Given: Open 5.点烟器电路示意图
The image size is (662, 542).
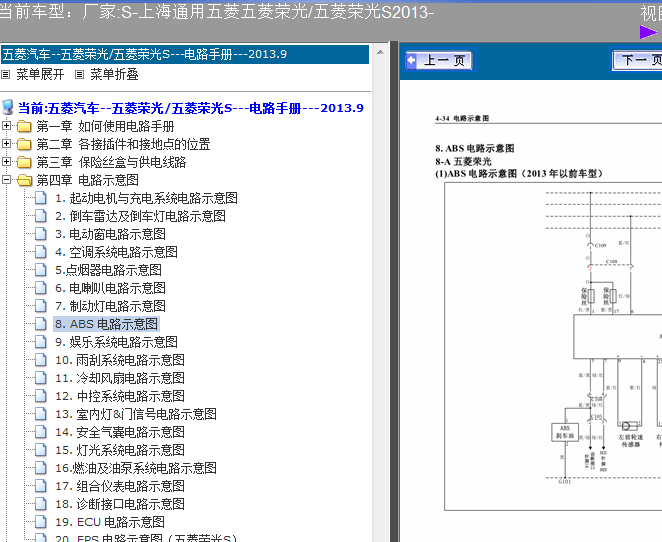Looking at the screenshot, I should [108, 270].
